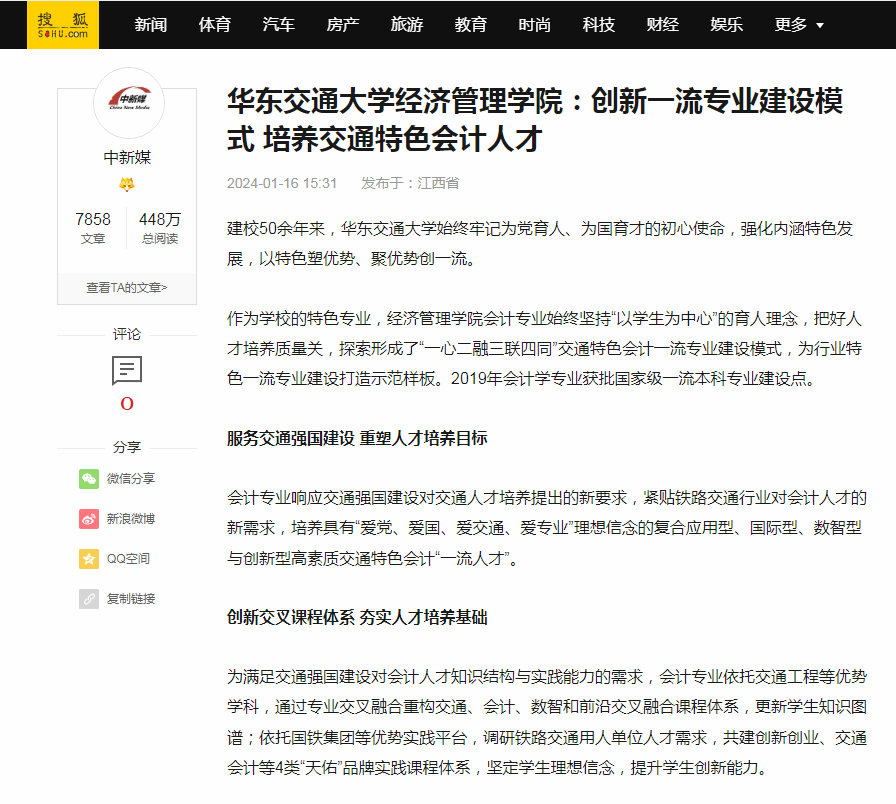Navigate to the 娱乐 section
Viewport: 896px width, 804px height.
[x=727, y=25]
